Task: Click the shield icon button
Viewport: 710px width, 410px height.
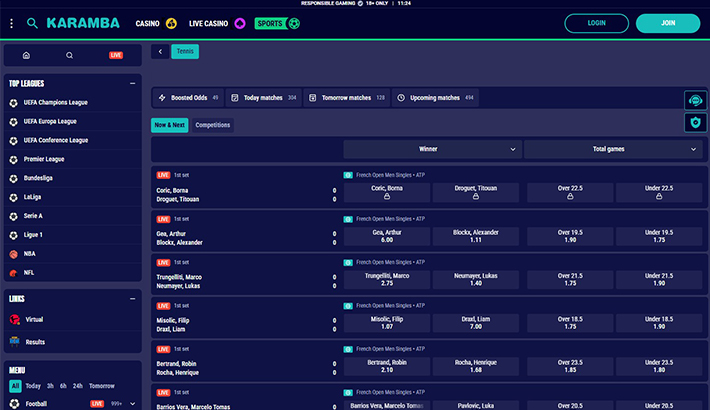Action: (x=696, y=122)
